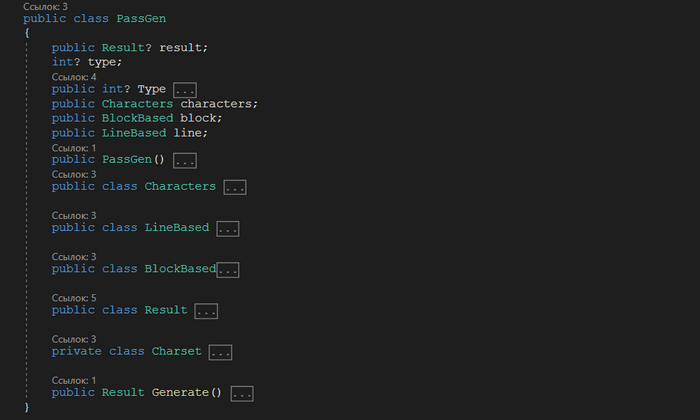The image size is (700, 420).
Task: Expand the collapsed Type property block
Action: pyautogui.click(x=185, y=90)
